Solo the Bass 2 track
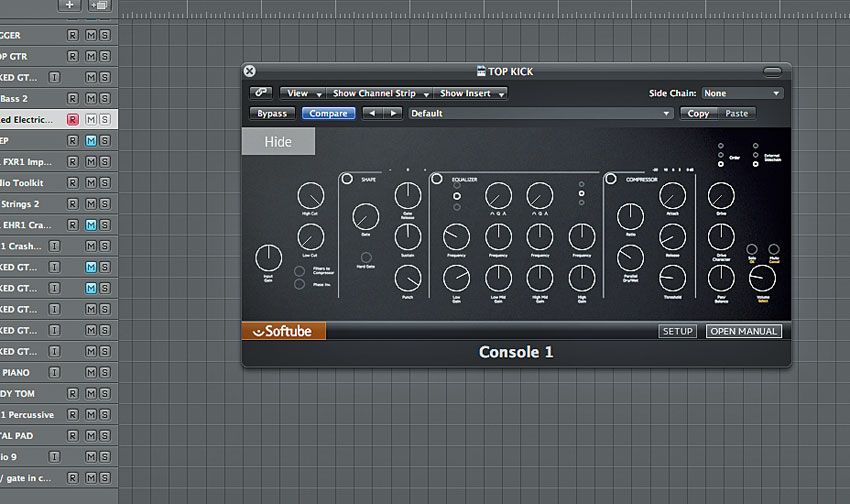 click(x=105, y=98)
